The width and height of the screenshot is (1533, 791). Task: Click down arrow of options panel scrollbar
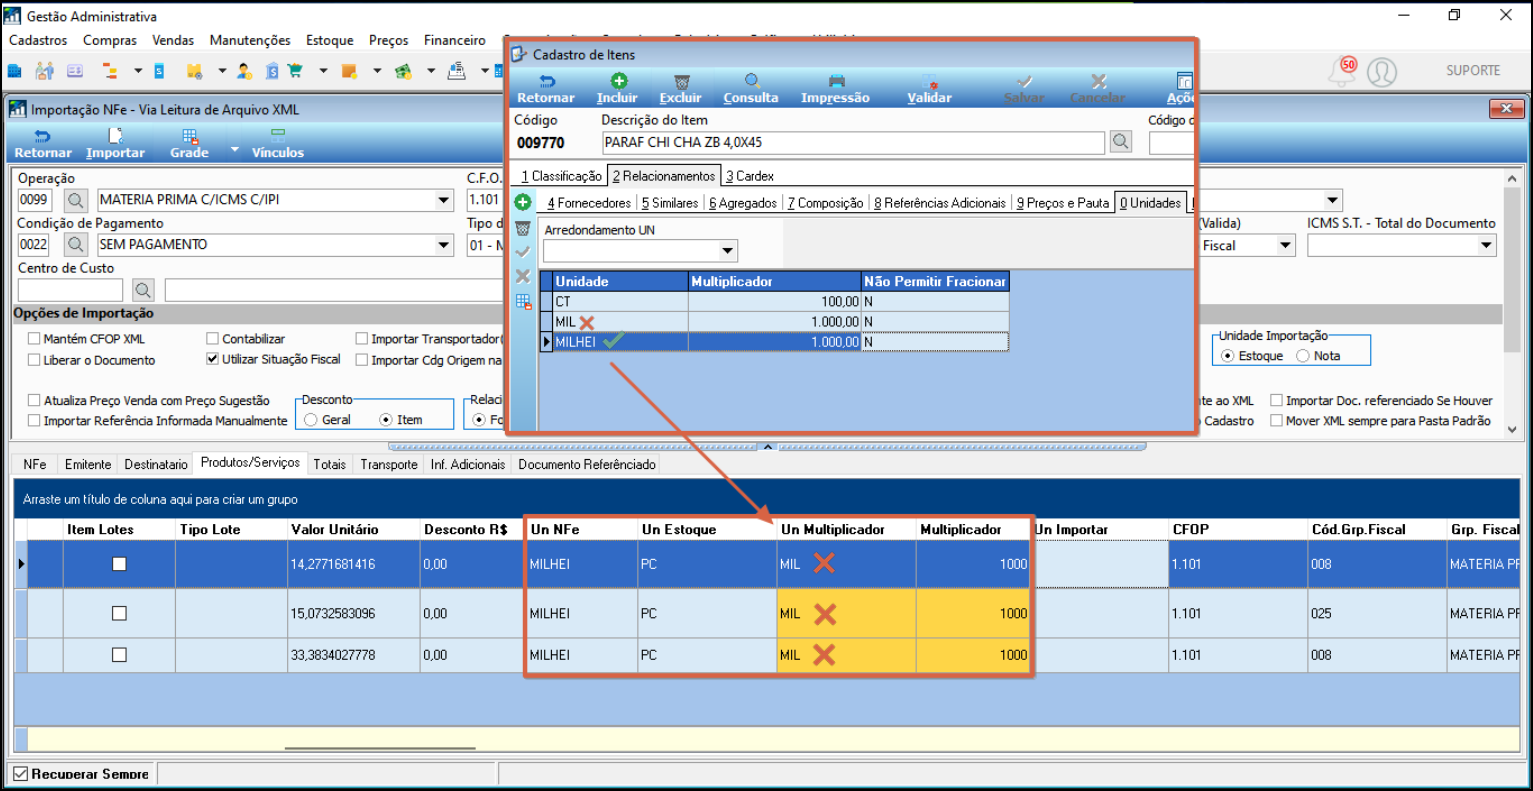coord(1511,430)
